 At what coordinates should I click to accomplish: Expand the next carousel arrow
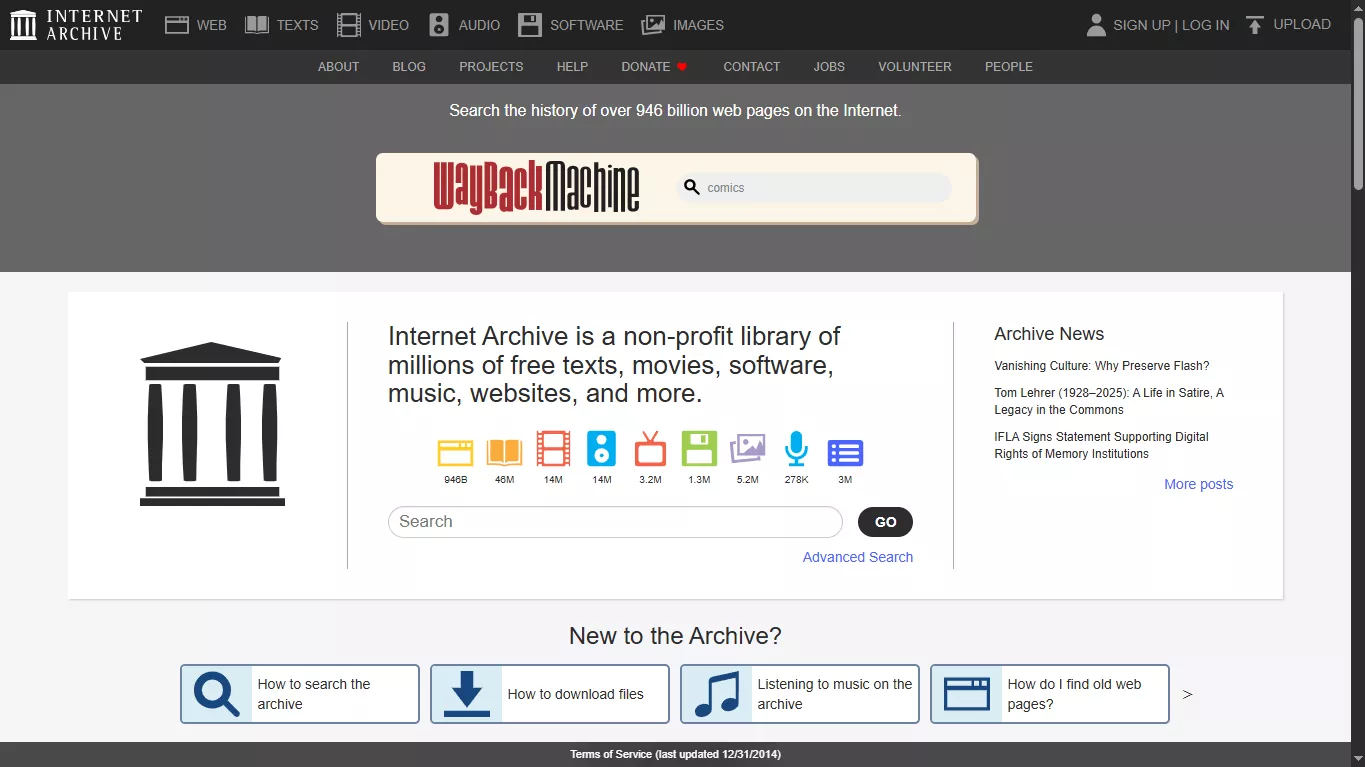pyautogui.click(x=1186, y=693)
